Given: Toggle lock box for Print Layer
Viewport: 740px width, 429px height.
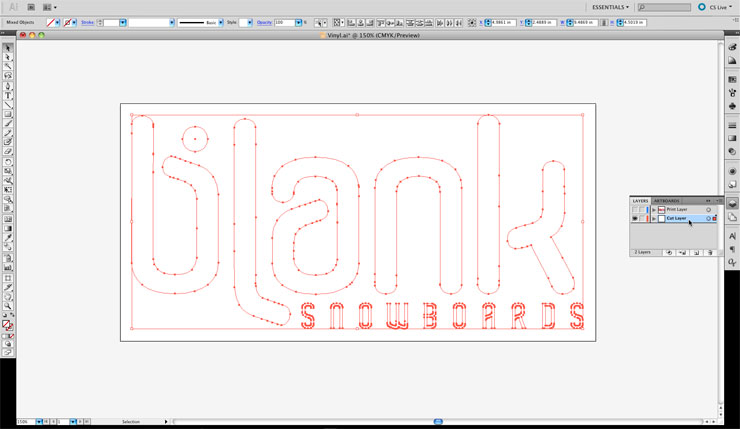Looking at the screenshot, I should coord(642,210).
